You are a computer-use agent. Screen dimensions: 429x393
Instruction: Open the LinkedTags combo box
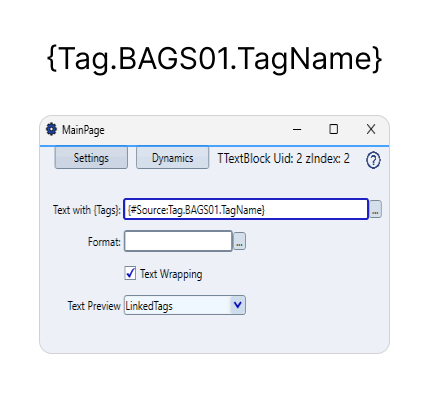(x=185, y=305)
